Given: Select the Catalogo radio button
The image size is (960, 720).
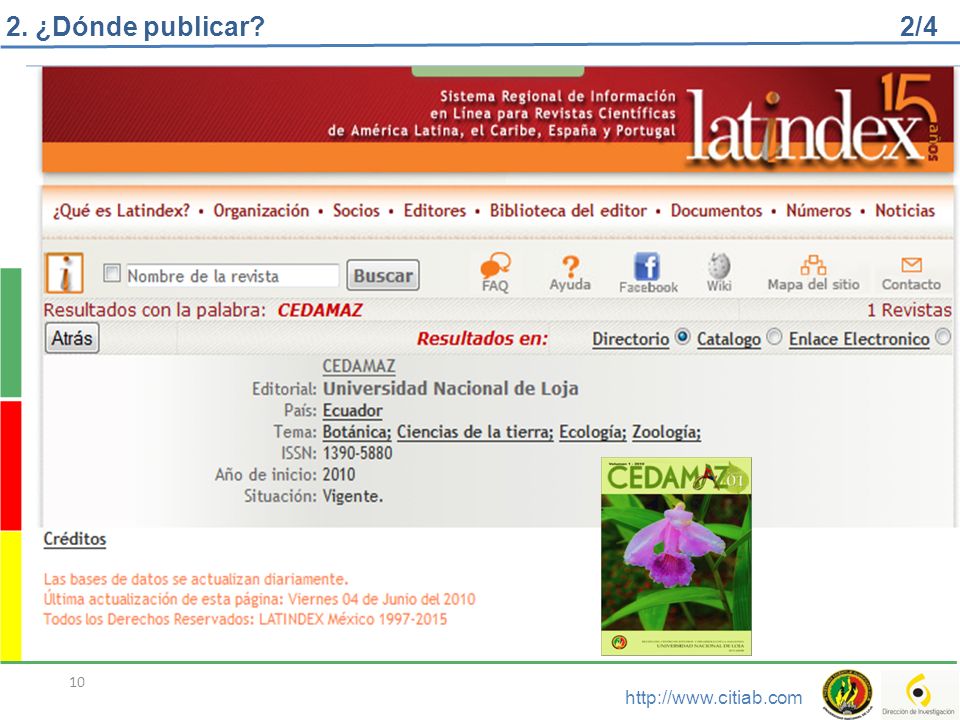Looking at the screenshot, I should click(774, 337).
